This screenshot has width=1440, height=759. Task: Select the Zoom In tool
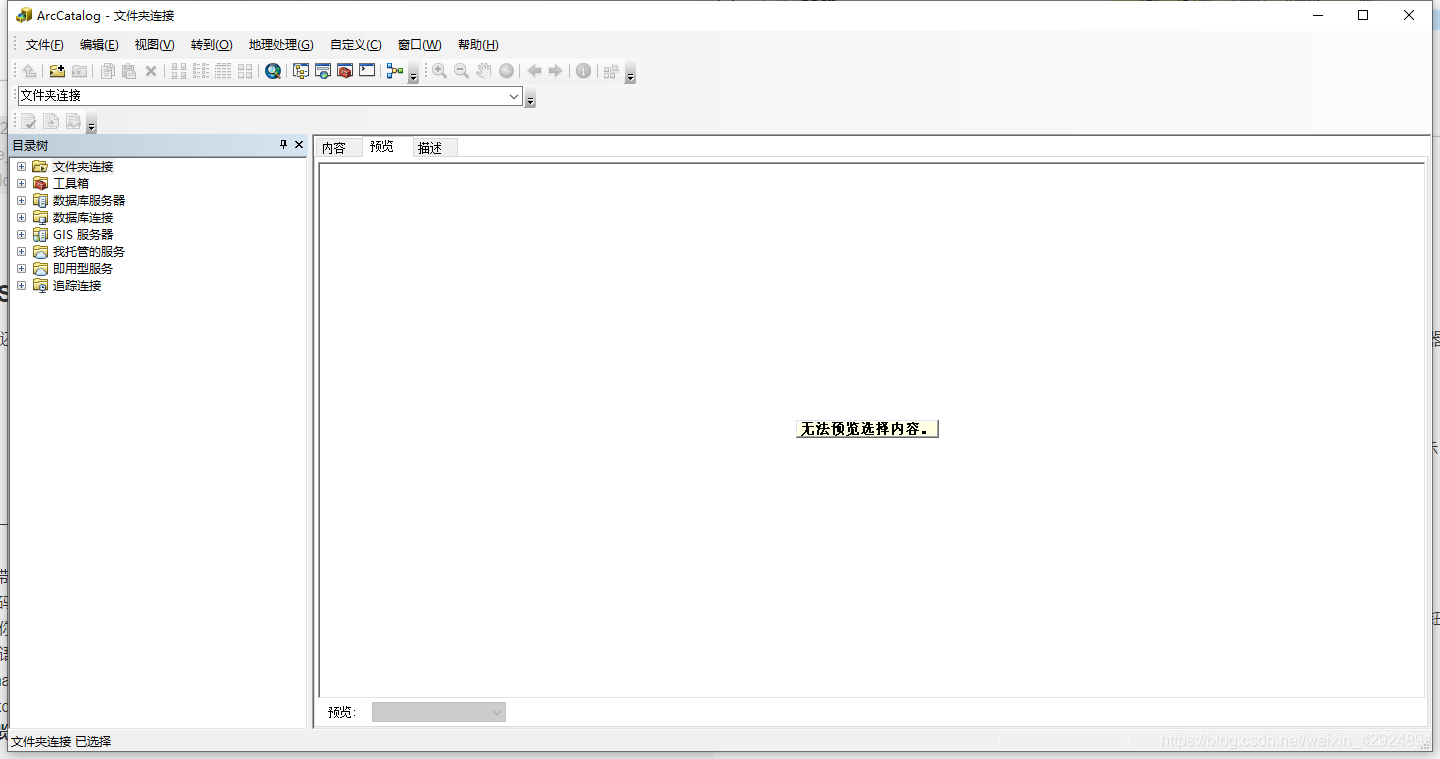(439, 71)
